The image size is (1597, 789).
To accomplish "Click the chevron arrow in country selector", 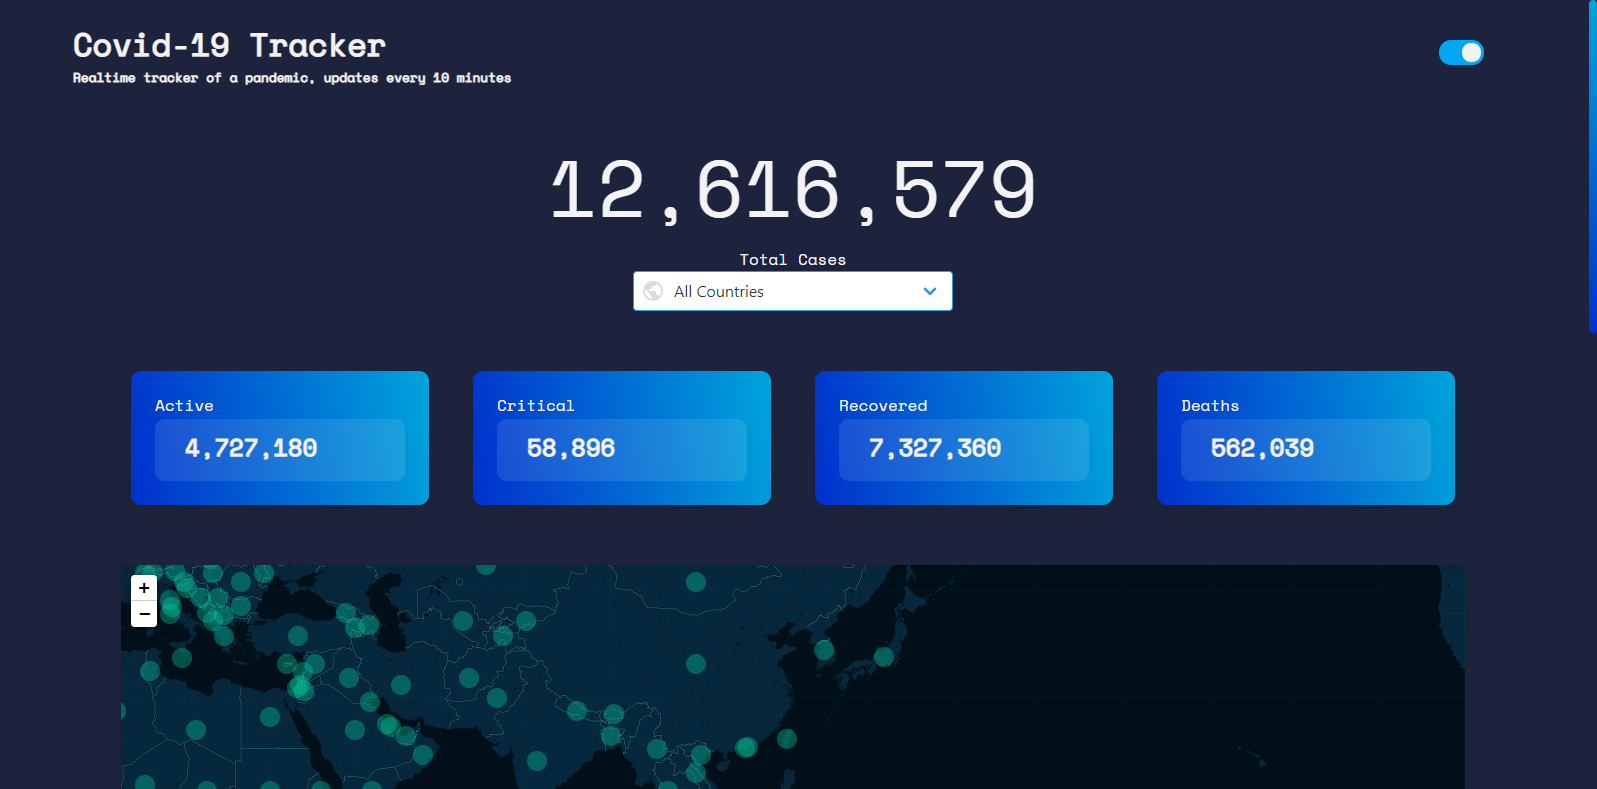I will pyautogui.click(x=930, y=291).
